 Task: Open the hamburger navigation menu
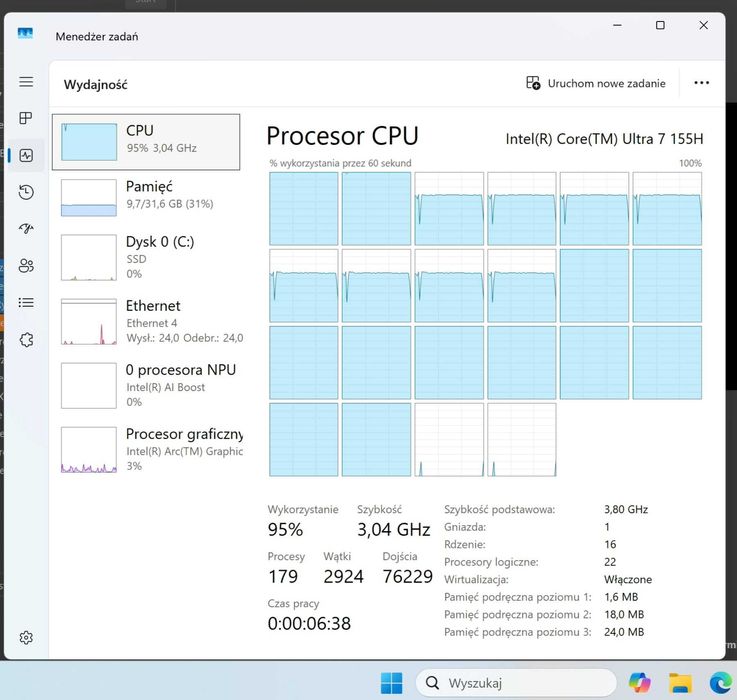pos(26,82)
